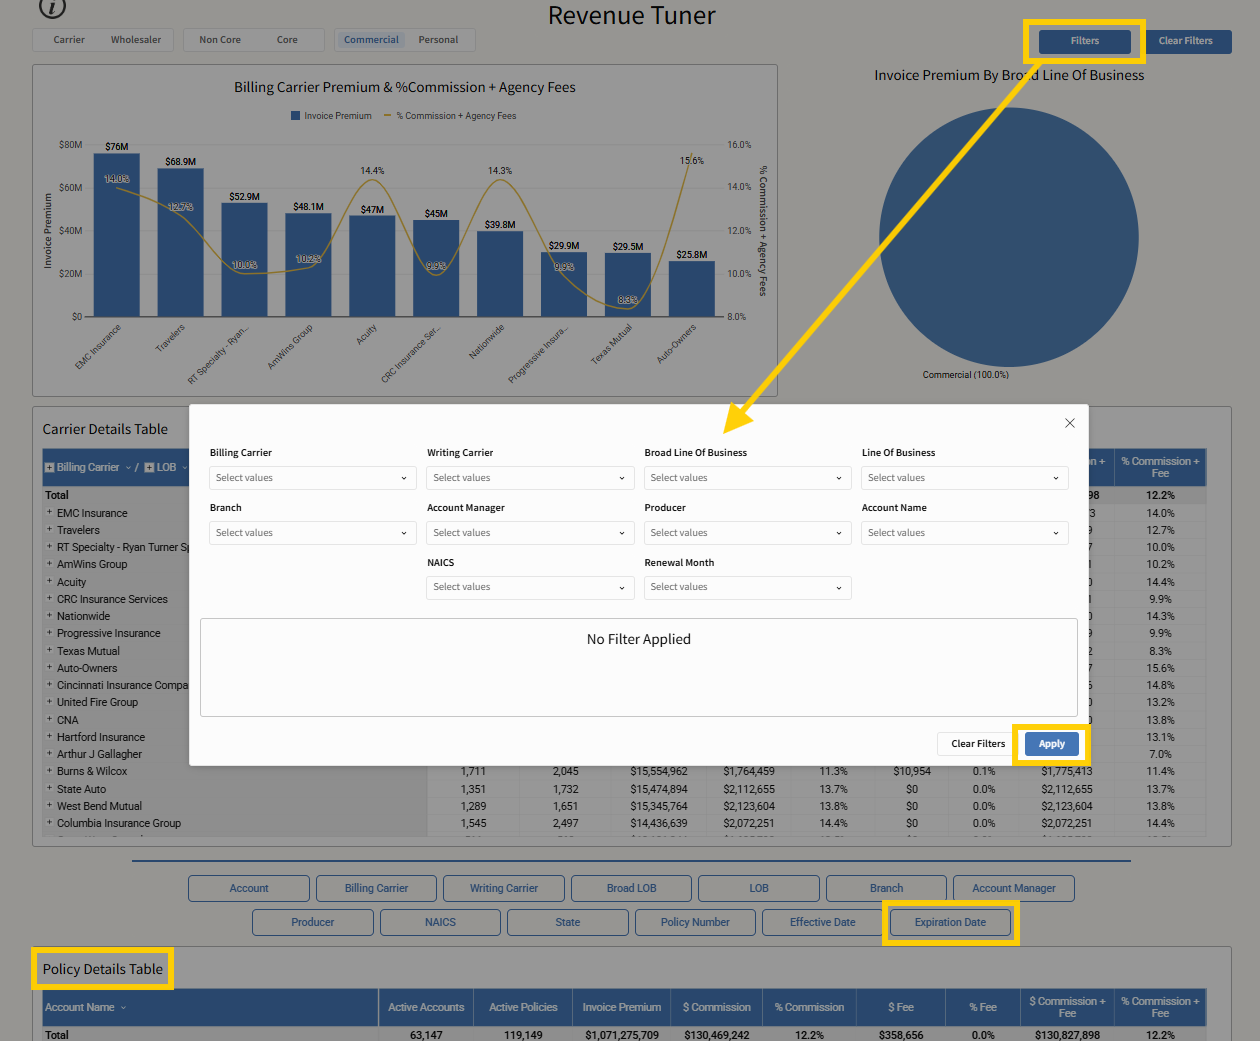Open the Renewal Month dropdown
The width and height of the screenshot is (1260, 1041).
click(747, 587)
